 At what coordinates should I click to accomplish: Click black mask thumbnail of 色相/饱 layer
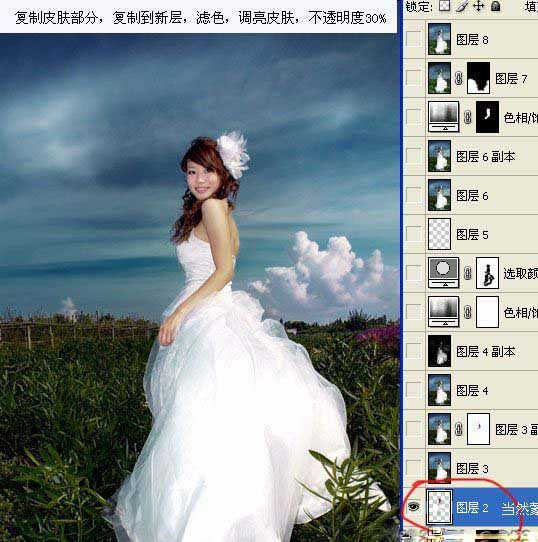coord(488,117)
